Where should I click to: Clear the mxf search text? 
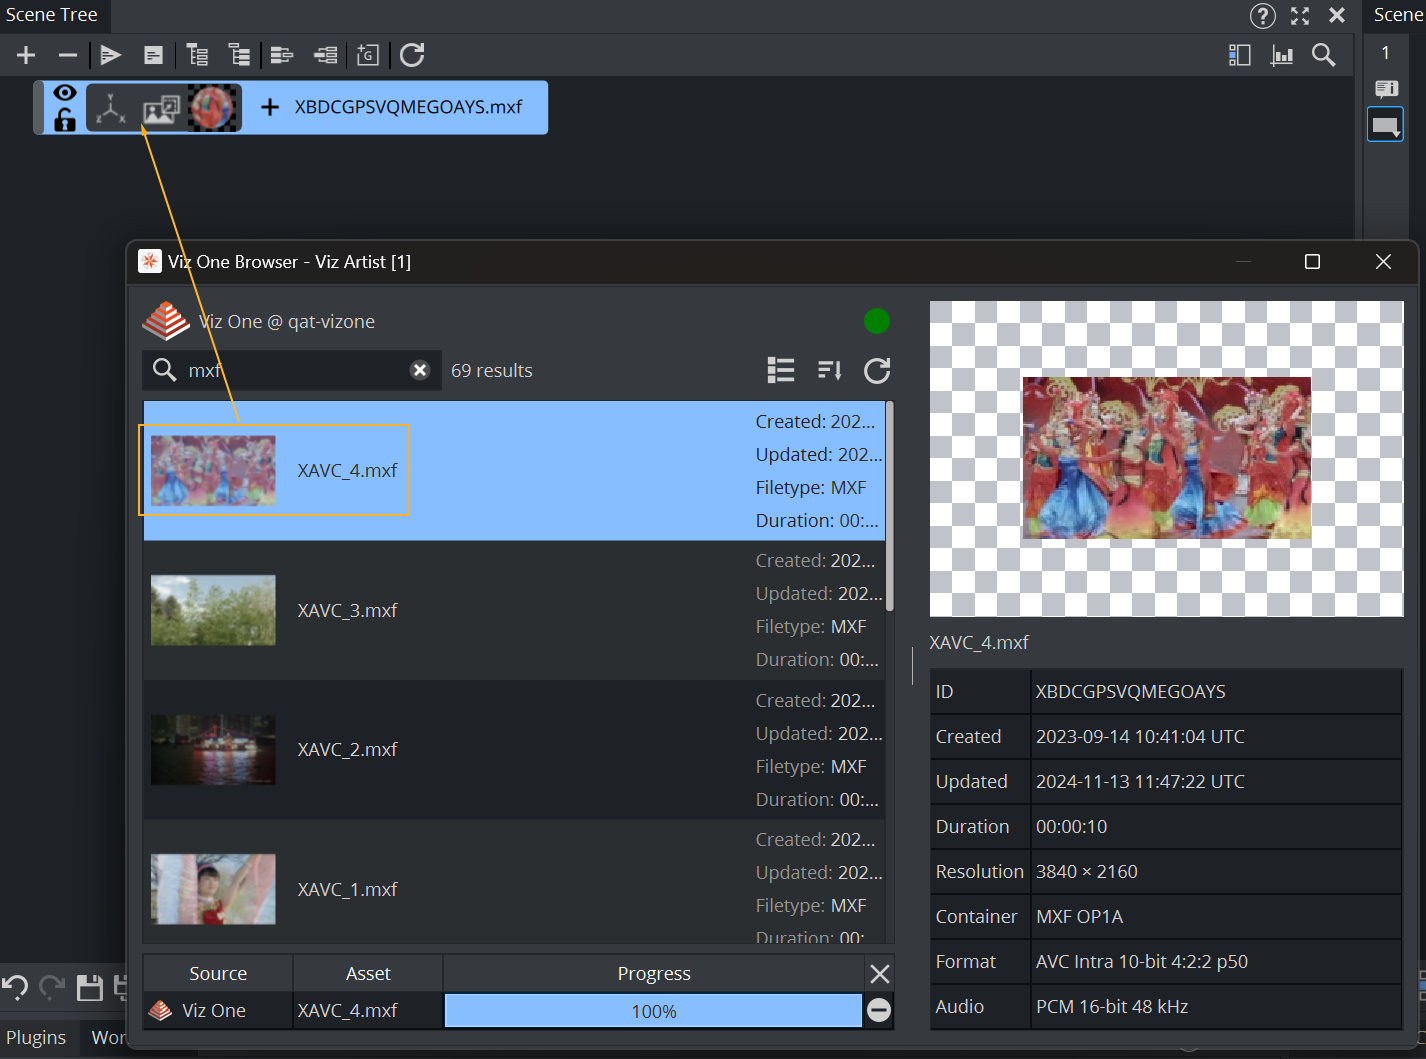(x=420, y=370)
